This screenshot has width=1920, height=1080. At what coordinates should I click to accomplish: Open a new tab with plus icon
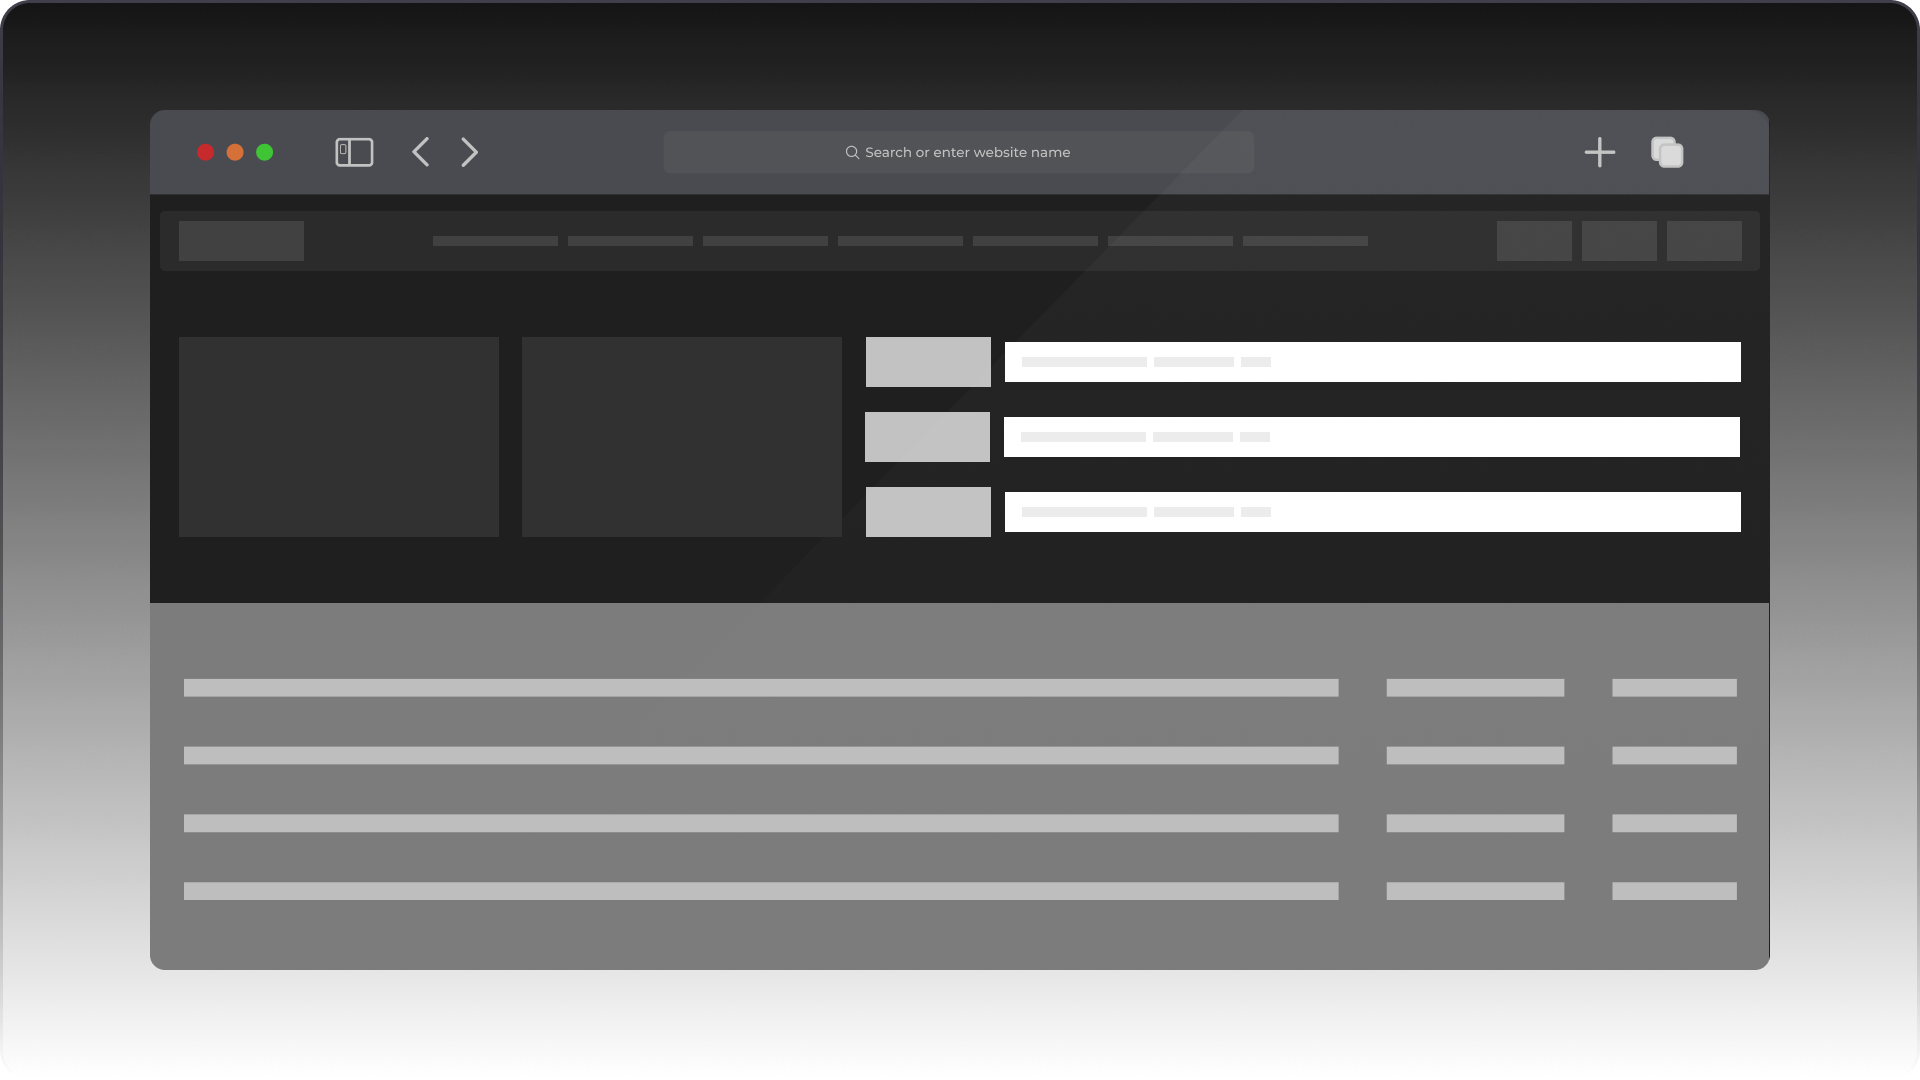pos(1600,152)
